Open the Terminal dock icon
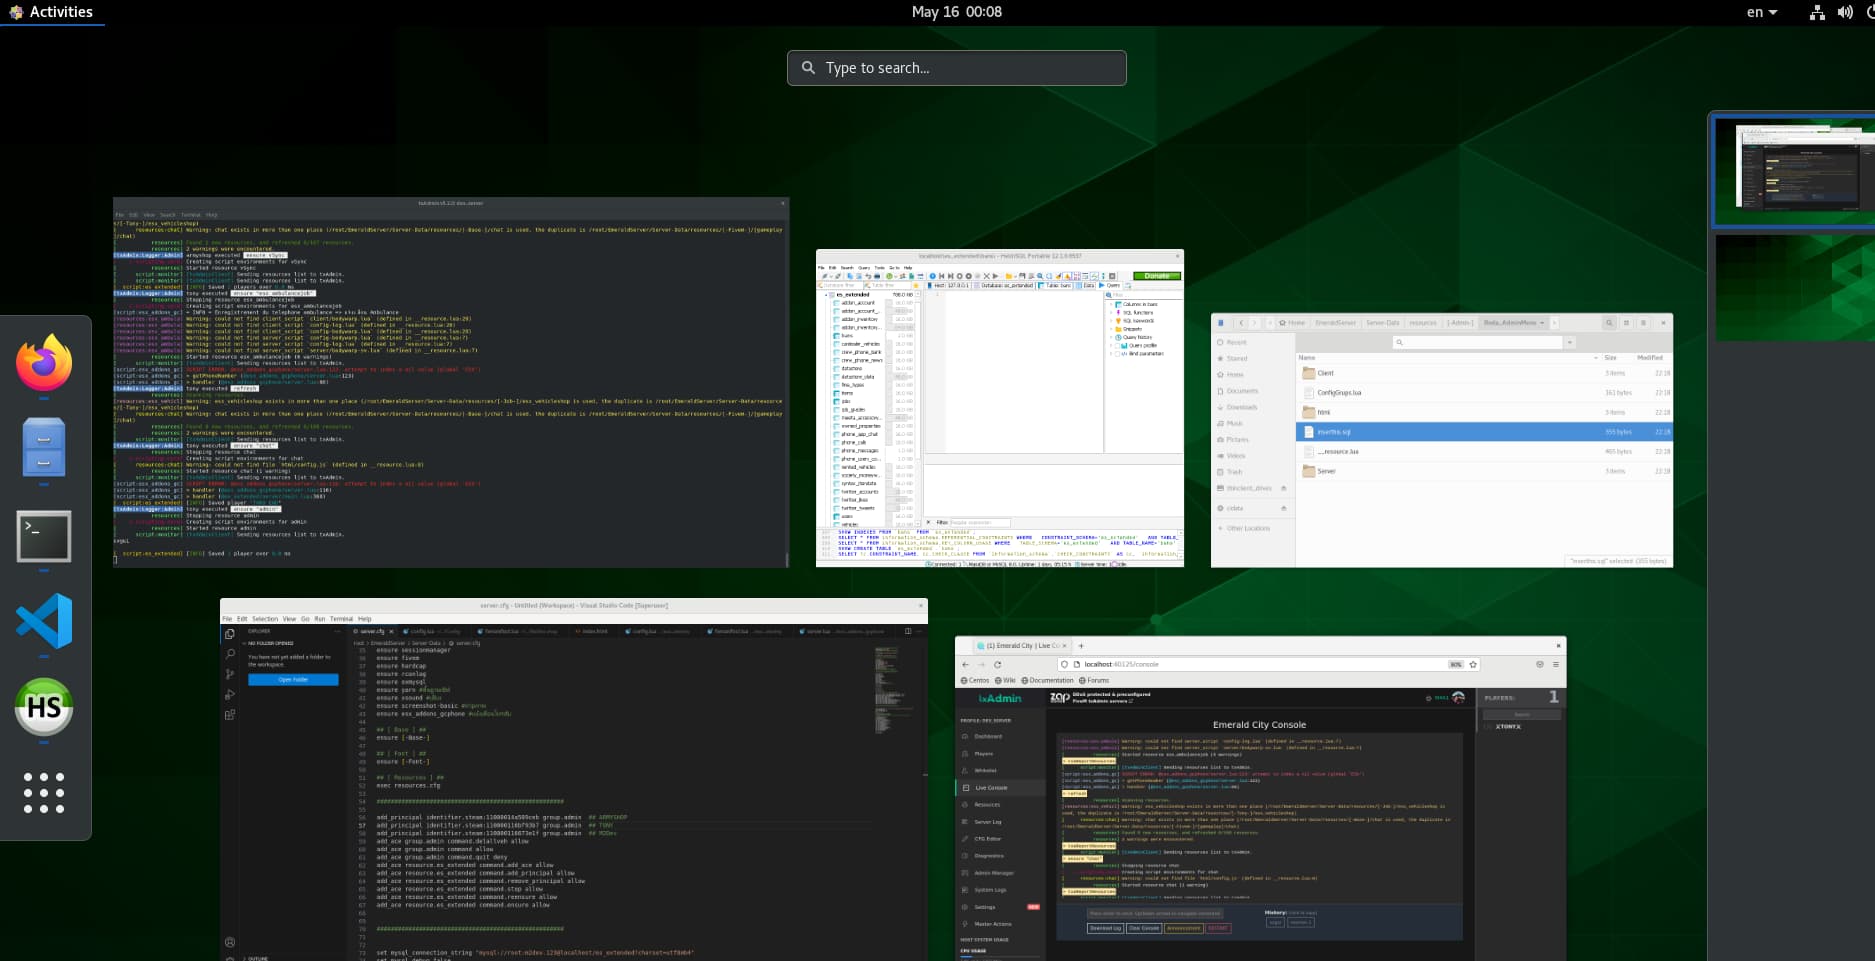This screenshot has height=961, width=1875. pos(44,536)
